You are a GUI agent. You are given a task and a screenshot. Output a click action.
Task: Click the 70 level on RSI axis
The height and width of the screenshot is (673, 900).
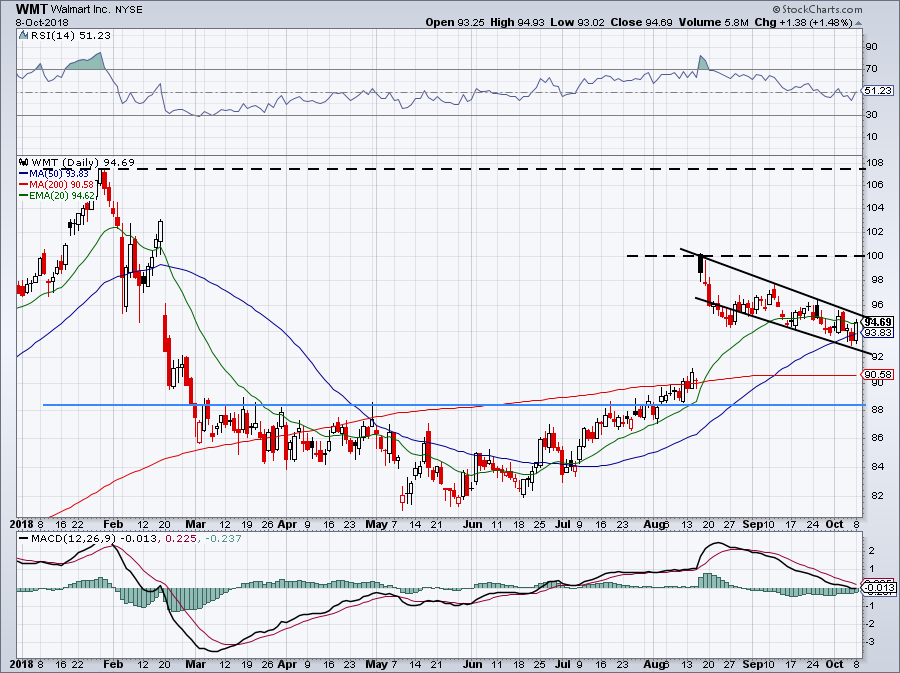click(x=872, y=69)
